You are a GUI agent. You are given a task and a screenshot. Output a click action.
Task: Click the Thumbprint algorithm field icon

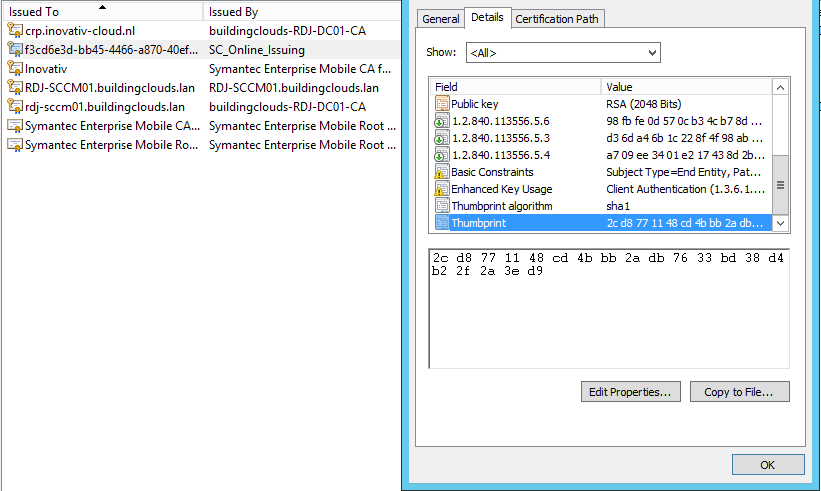point(442,206)
